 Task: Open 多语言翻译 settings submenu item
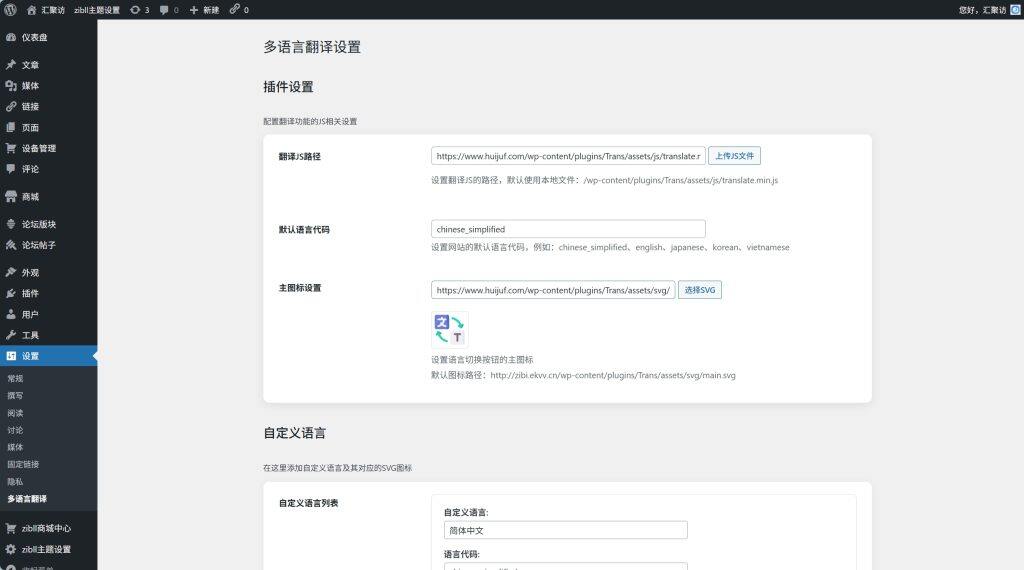[x=27, y=499]
